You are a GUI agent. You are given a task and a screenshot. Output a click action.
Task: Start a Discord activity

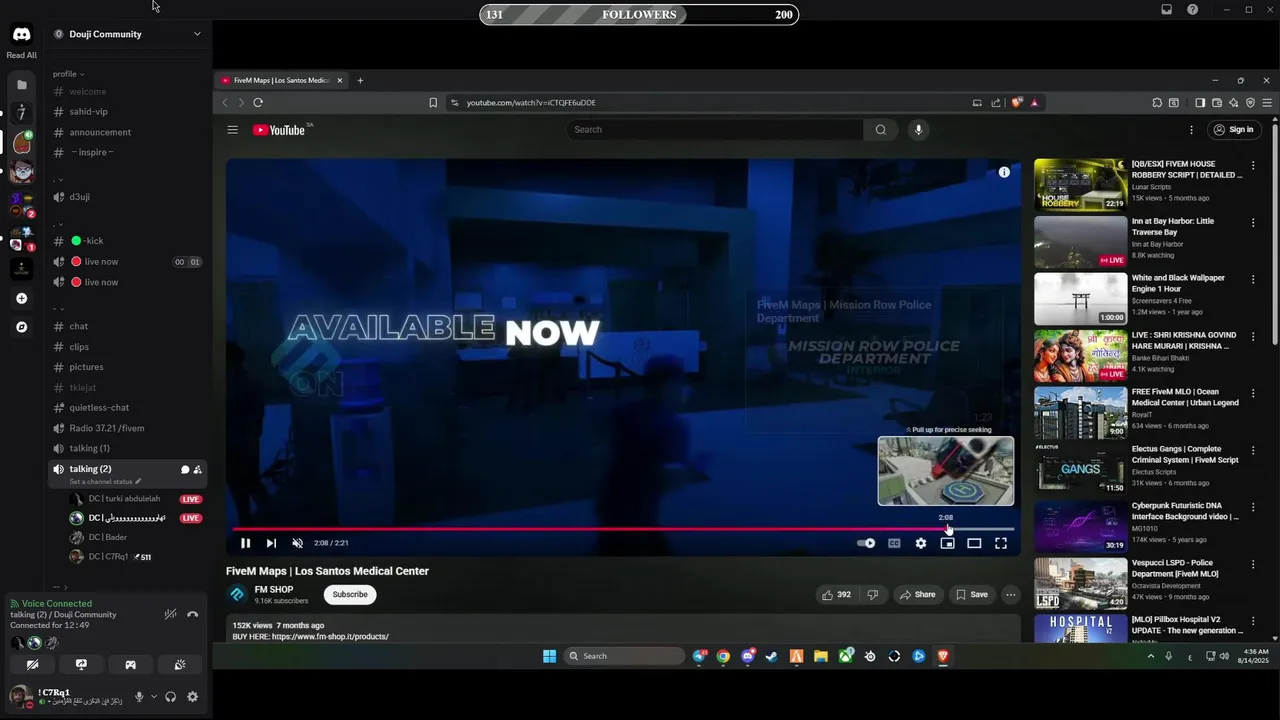(130, 664)
